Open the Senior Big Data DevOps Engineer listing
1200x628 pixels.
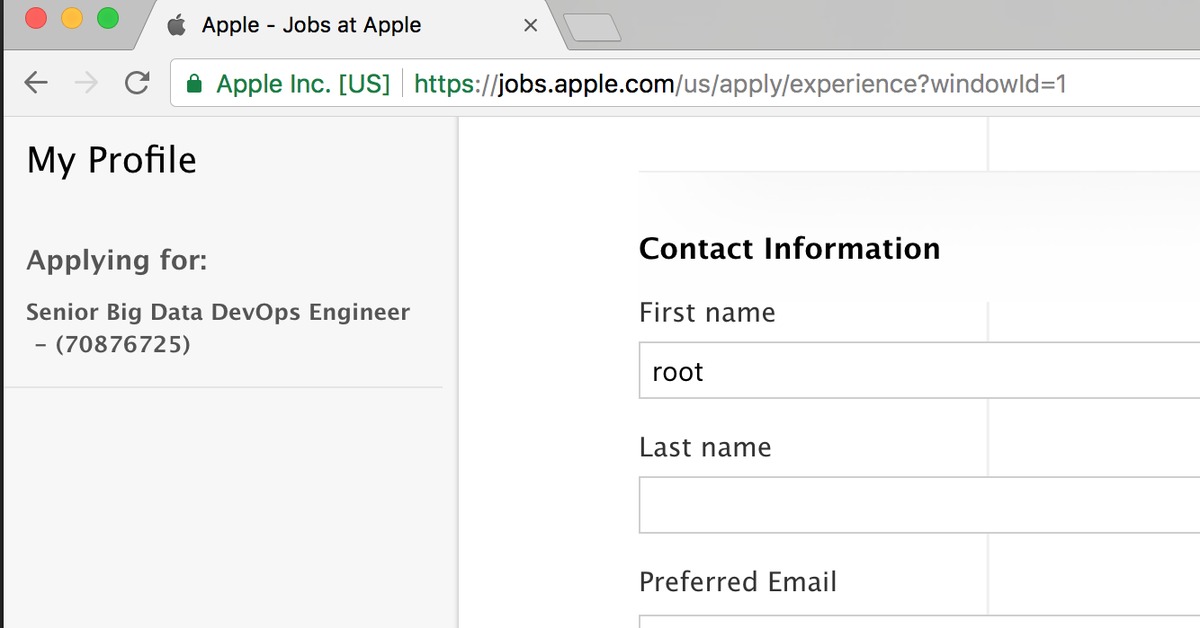pyautogui.click(x=217, y=313)
